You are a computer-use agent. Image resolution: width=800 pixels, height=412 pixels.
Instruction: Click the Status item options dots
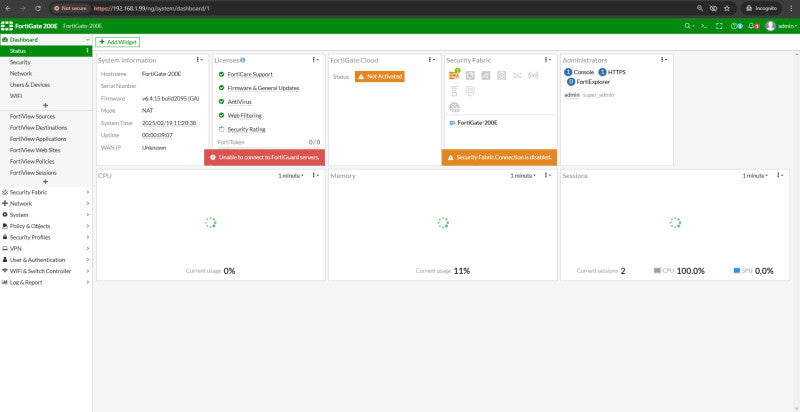(87, 51)
